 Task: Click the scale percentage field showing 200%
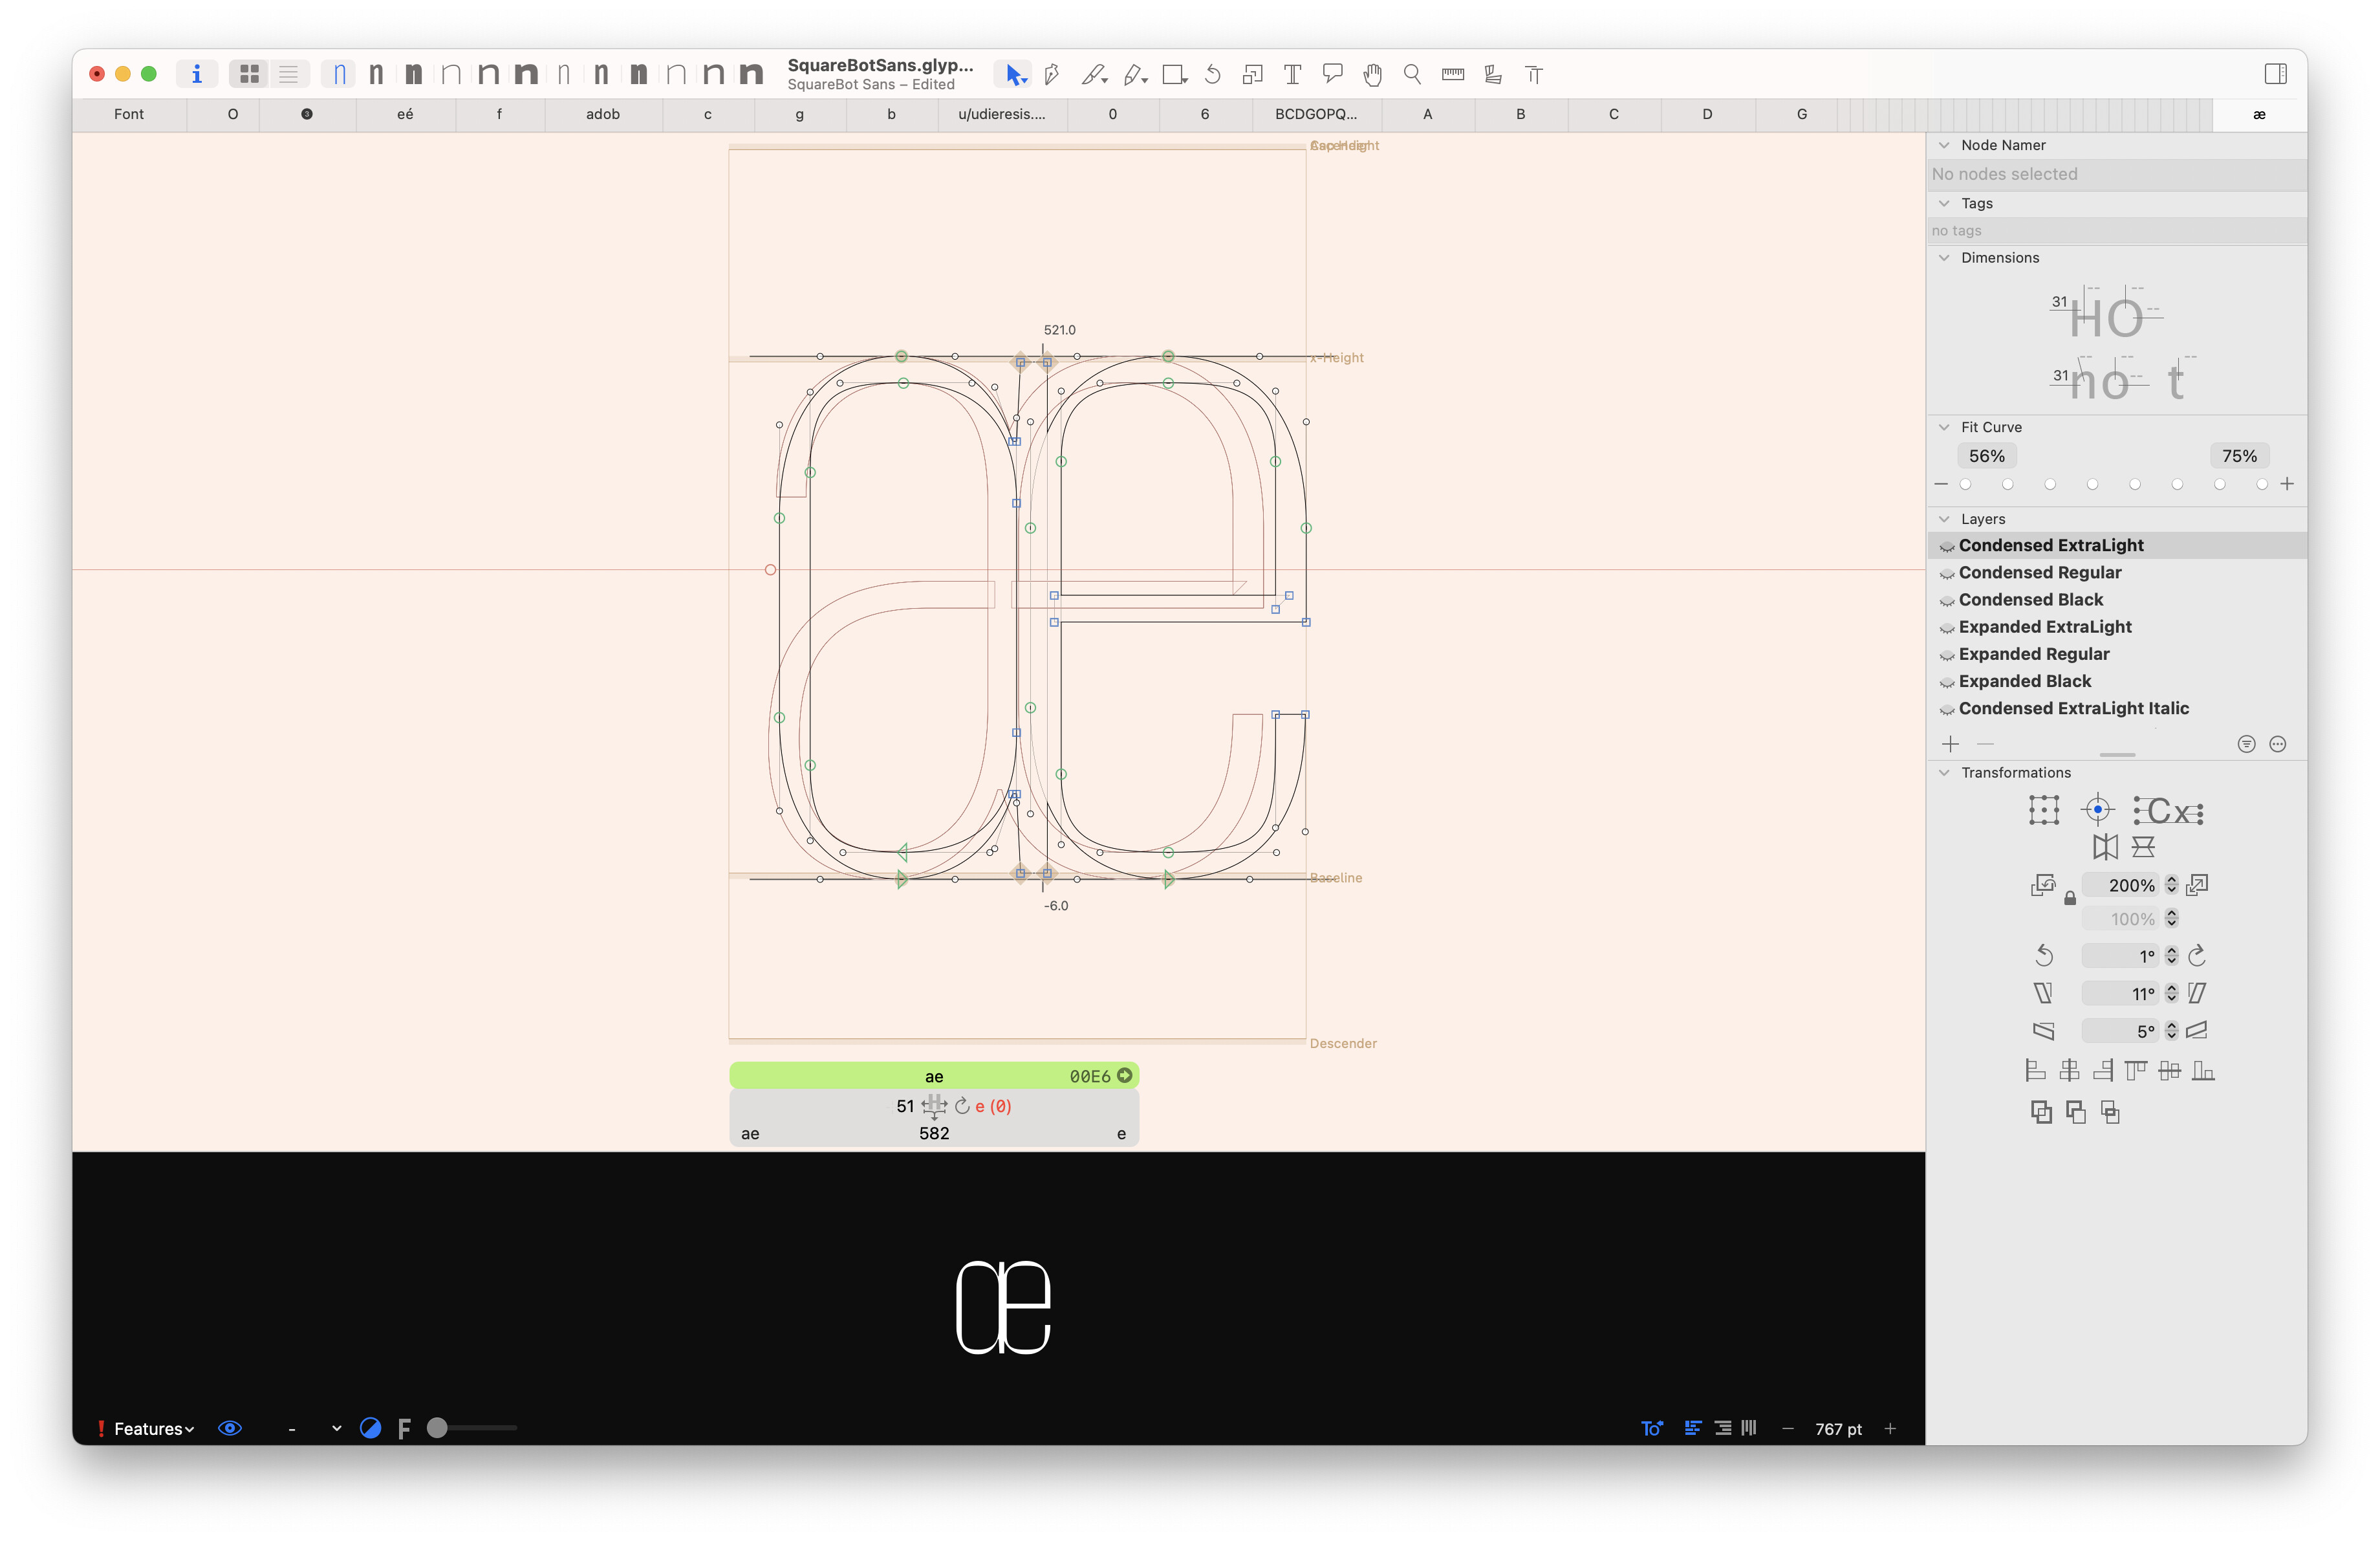[x=2129, y=885]
